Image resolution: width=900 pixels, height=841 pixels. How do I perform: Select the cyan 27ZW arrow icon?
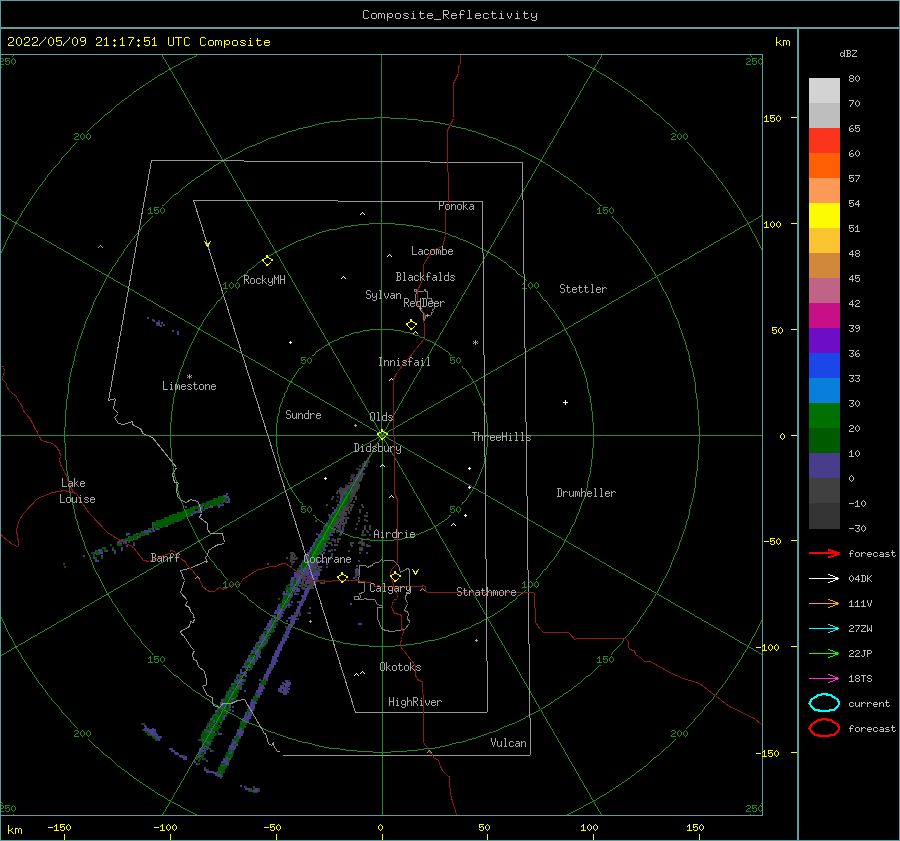point(824,629)
